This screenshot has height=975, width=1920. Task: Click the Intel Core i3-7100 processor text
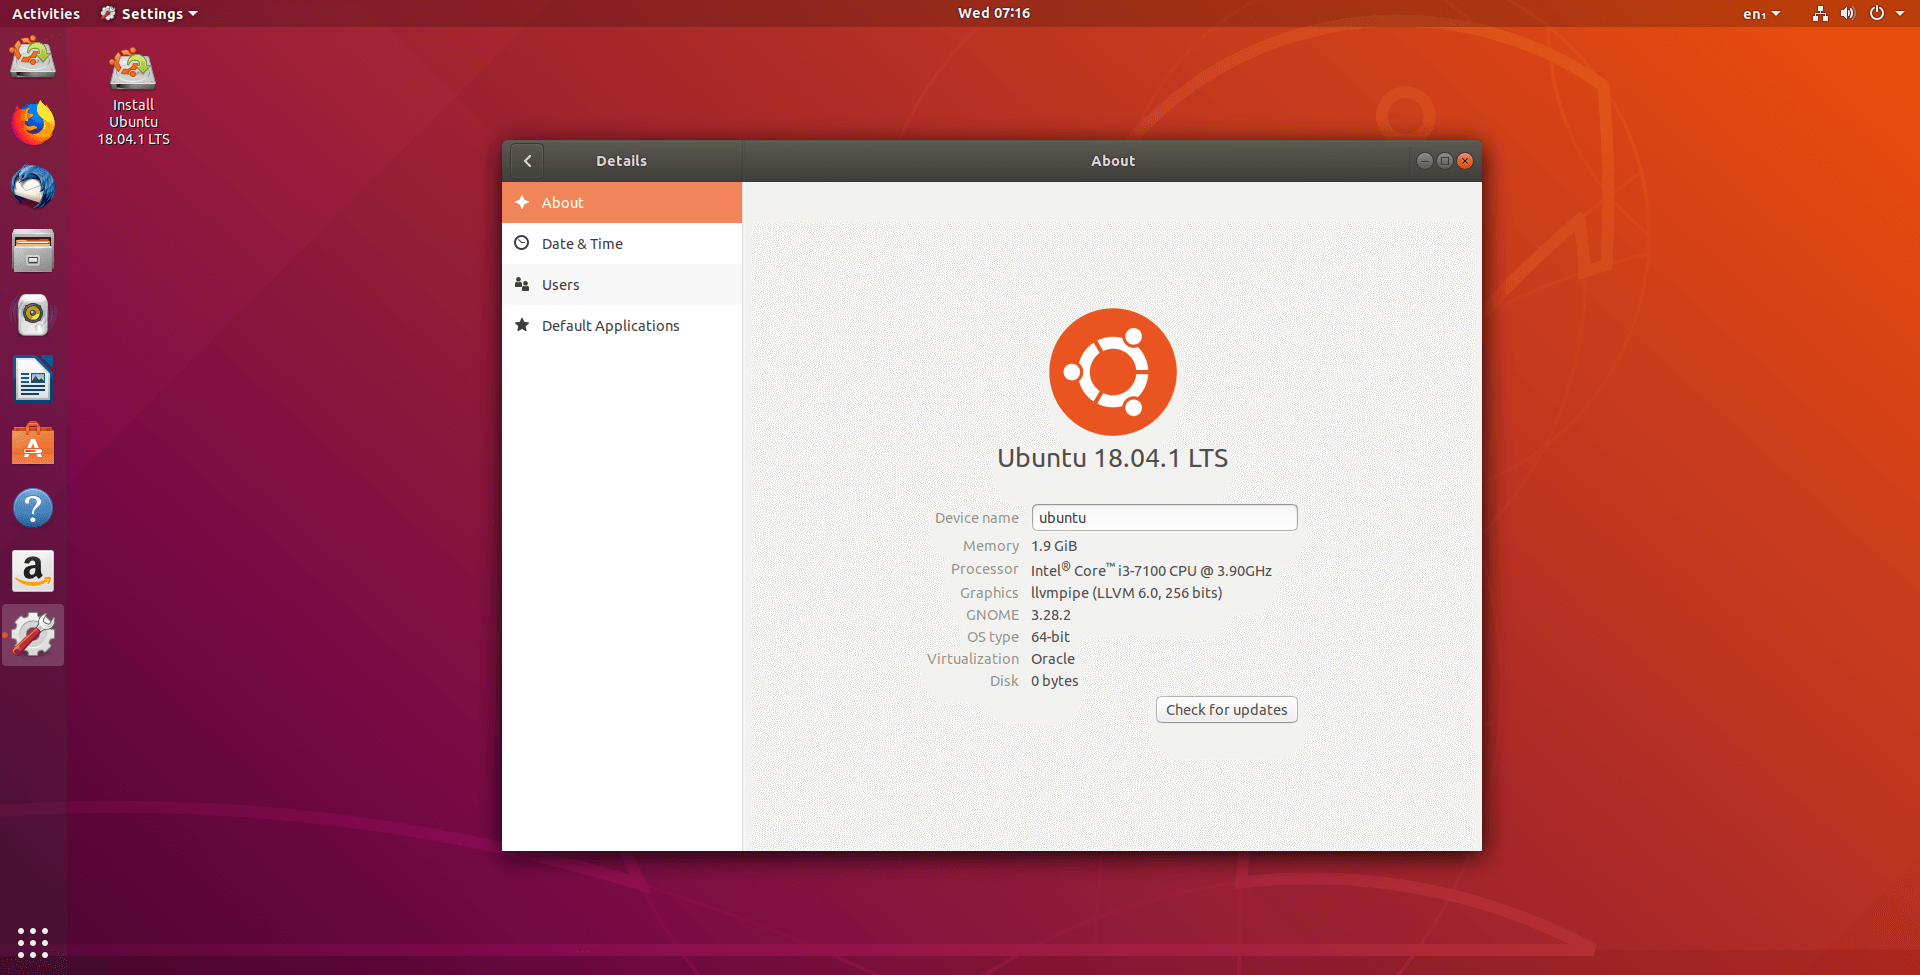[1151, 569]
